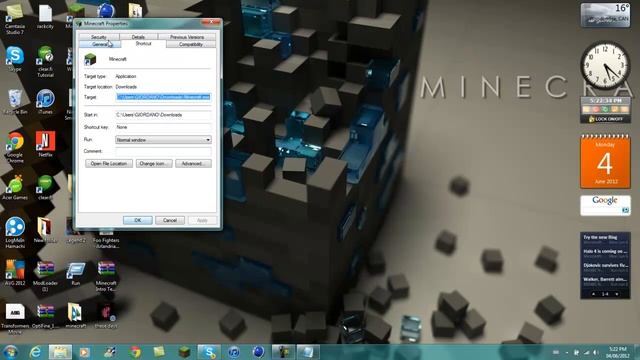The width and height of the screenshot is (640, 360).
Task: Open Sticky Notes from the taskbar
Action: click(x=159, y=352)
